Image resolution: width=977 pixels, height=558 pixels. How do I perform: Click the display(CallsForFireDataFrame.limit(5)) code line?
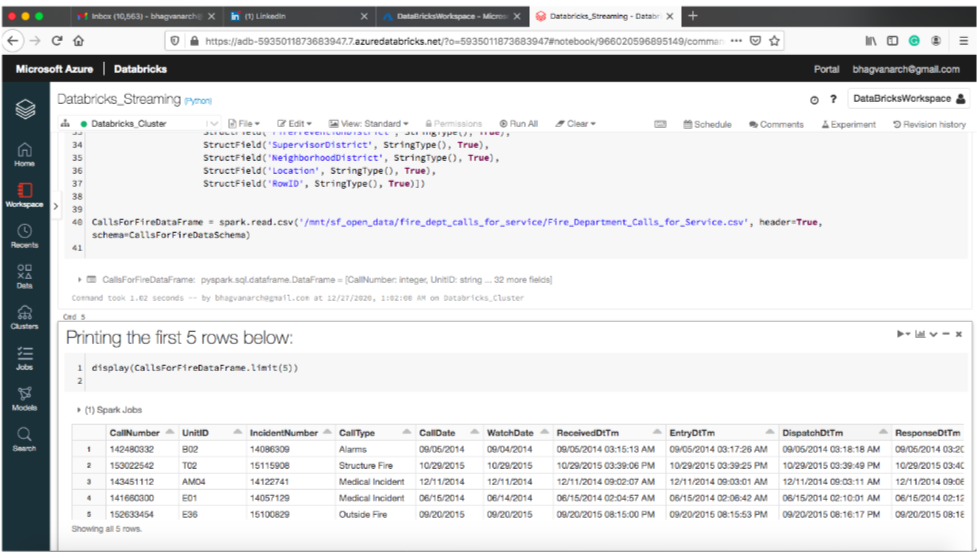195,368
